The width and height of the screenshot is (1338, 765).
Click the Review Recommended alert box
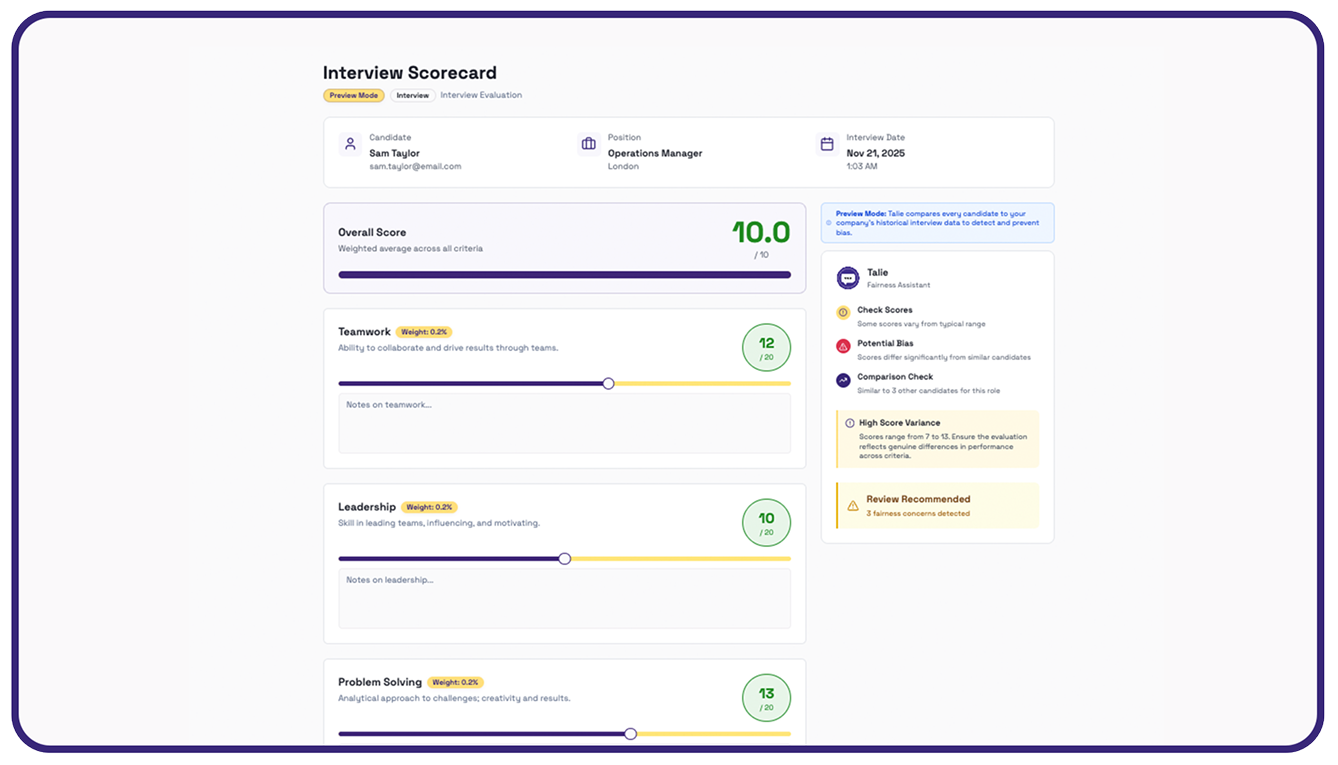[x=937, y=506]
